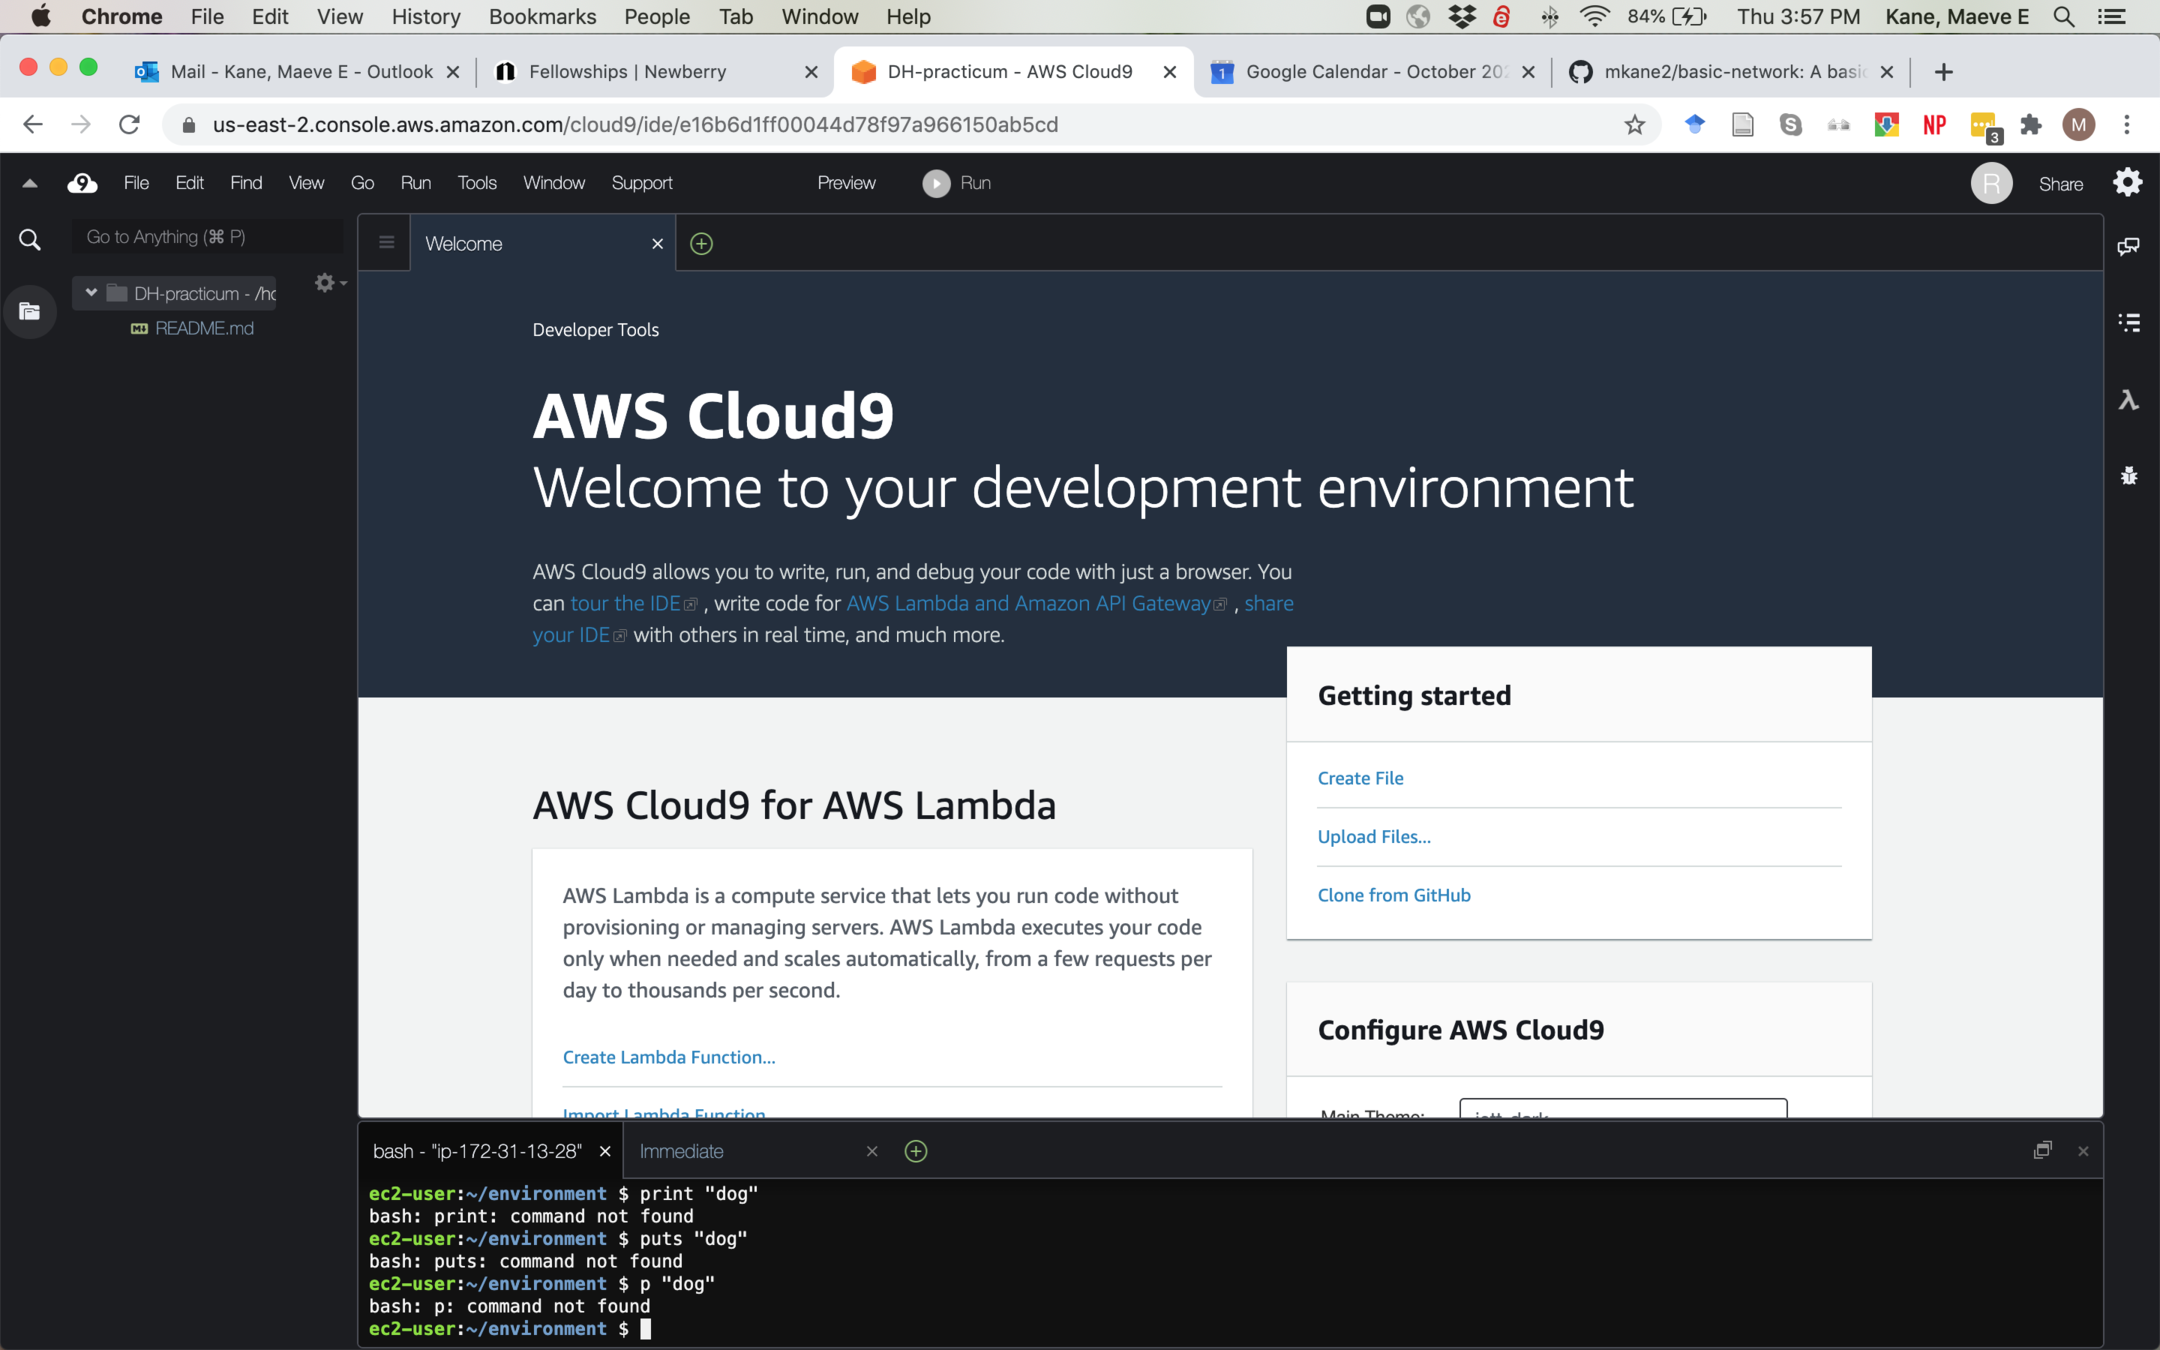This screenshot has width=2160, height=1350.
Task: Click the Clone from GitHub link
Action: 1393,895
